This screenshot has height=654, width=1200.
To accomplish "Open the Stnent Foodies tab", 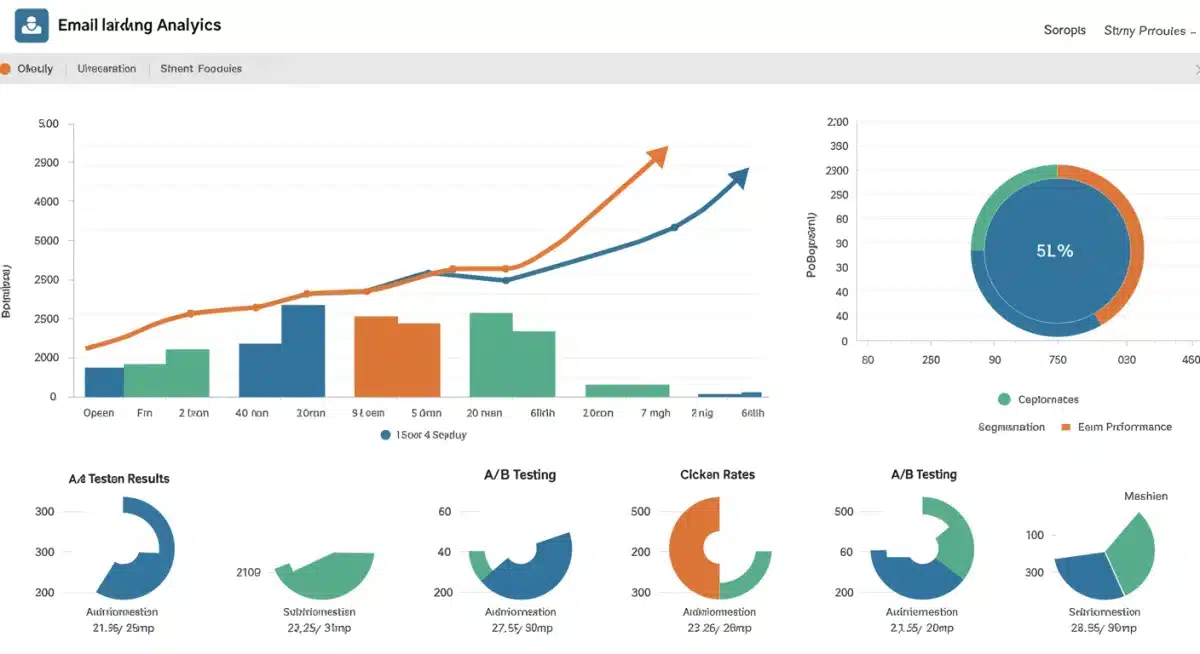I will tap(200, 68).
